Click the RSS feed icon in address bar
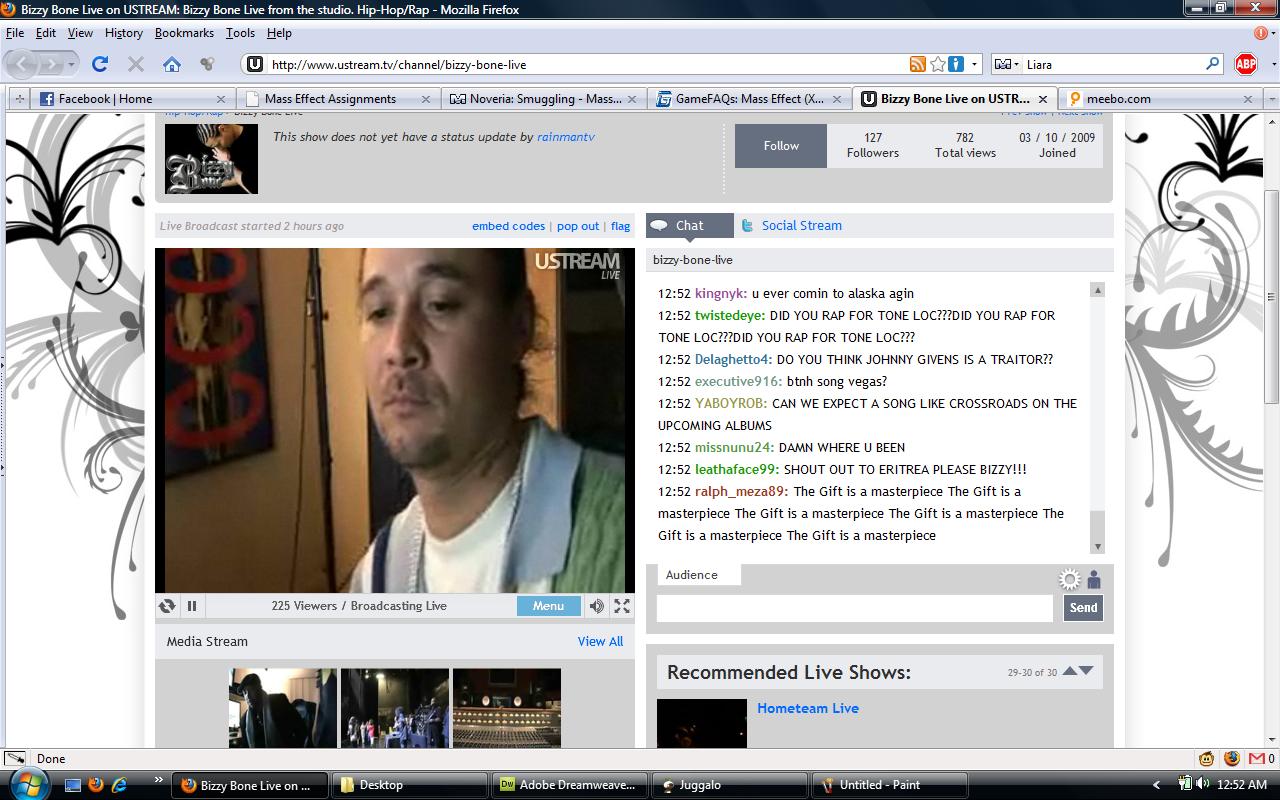The width and height of the screenshot is (1280, 800). [917, 64]
